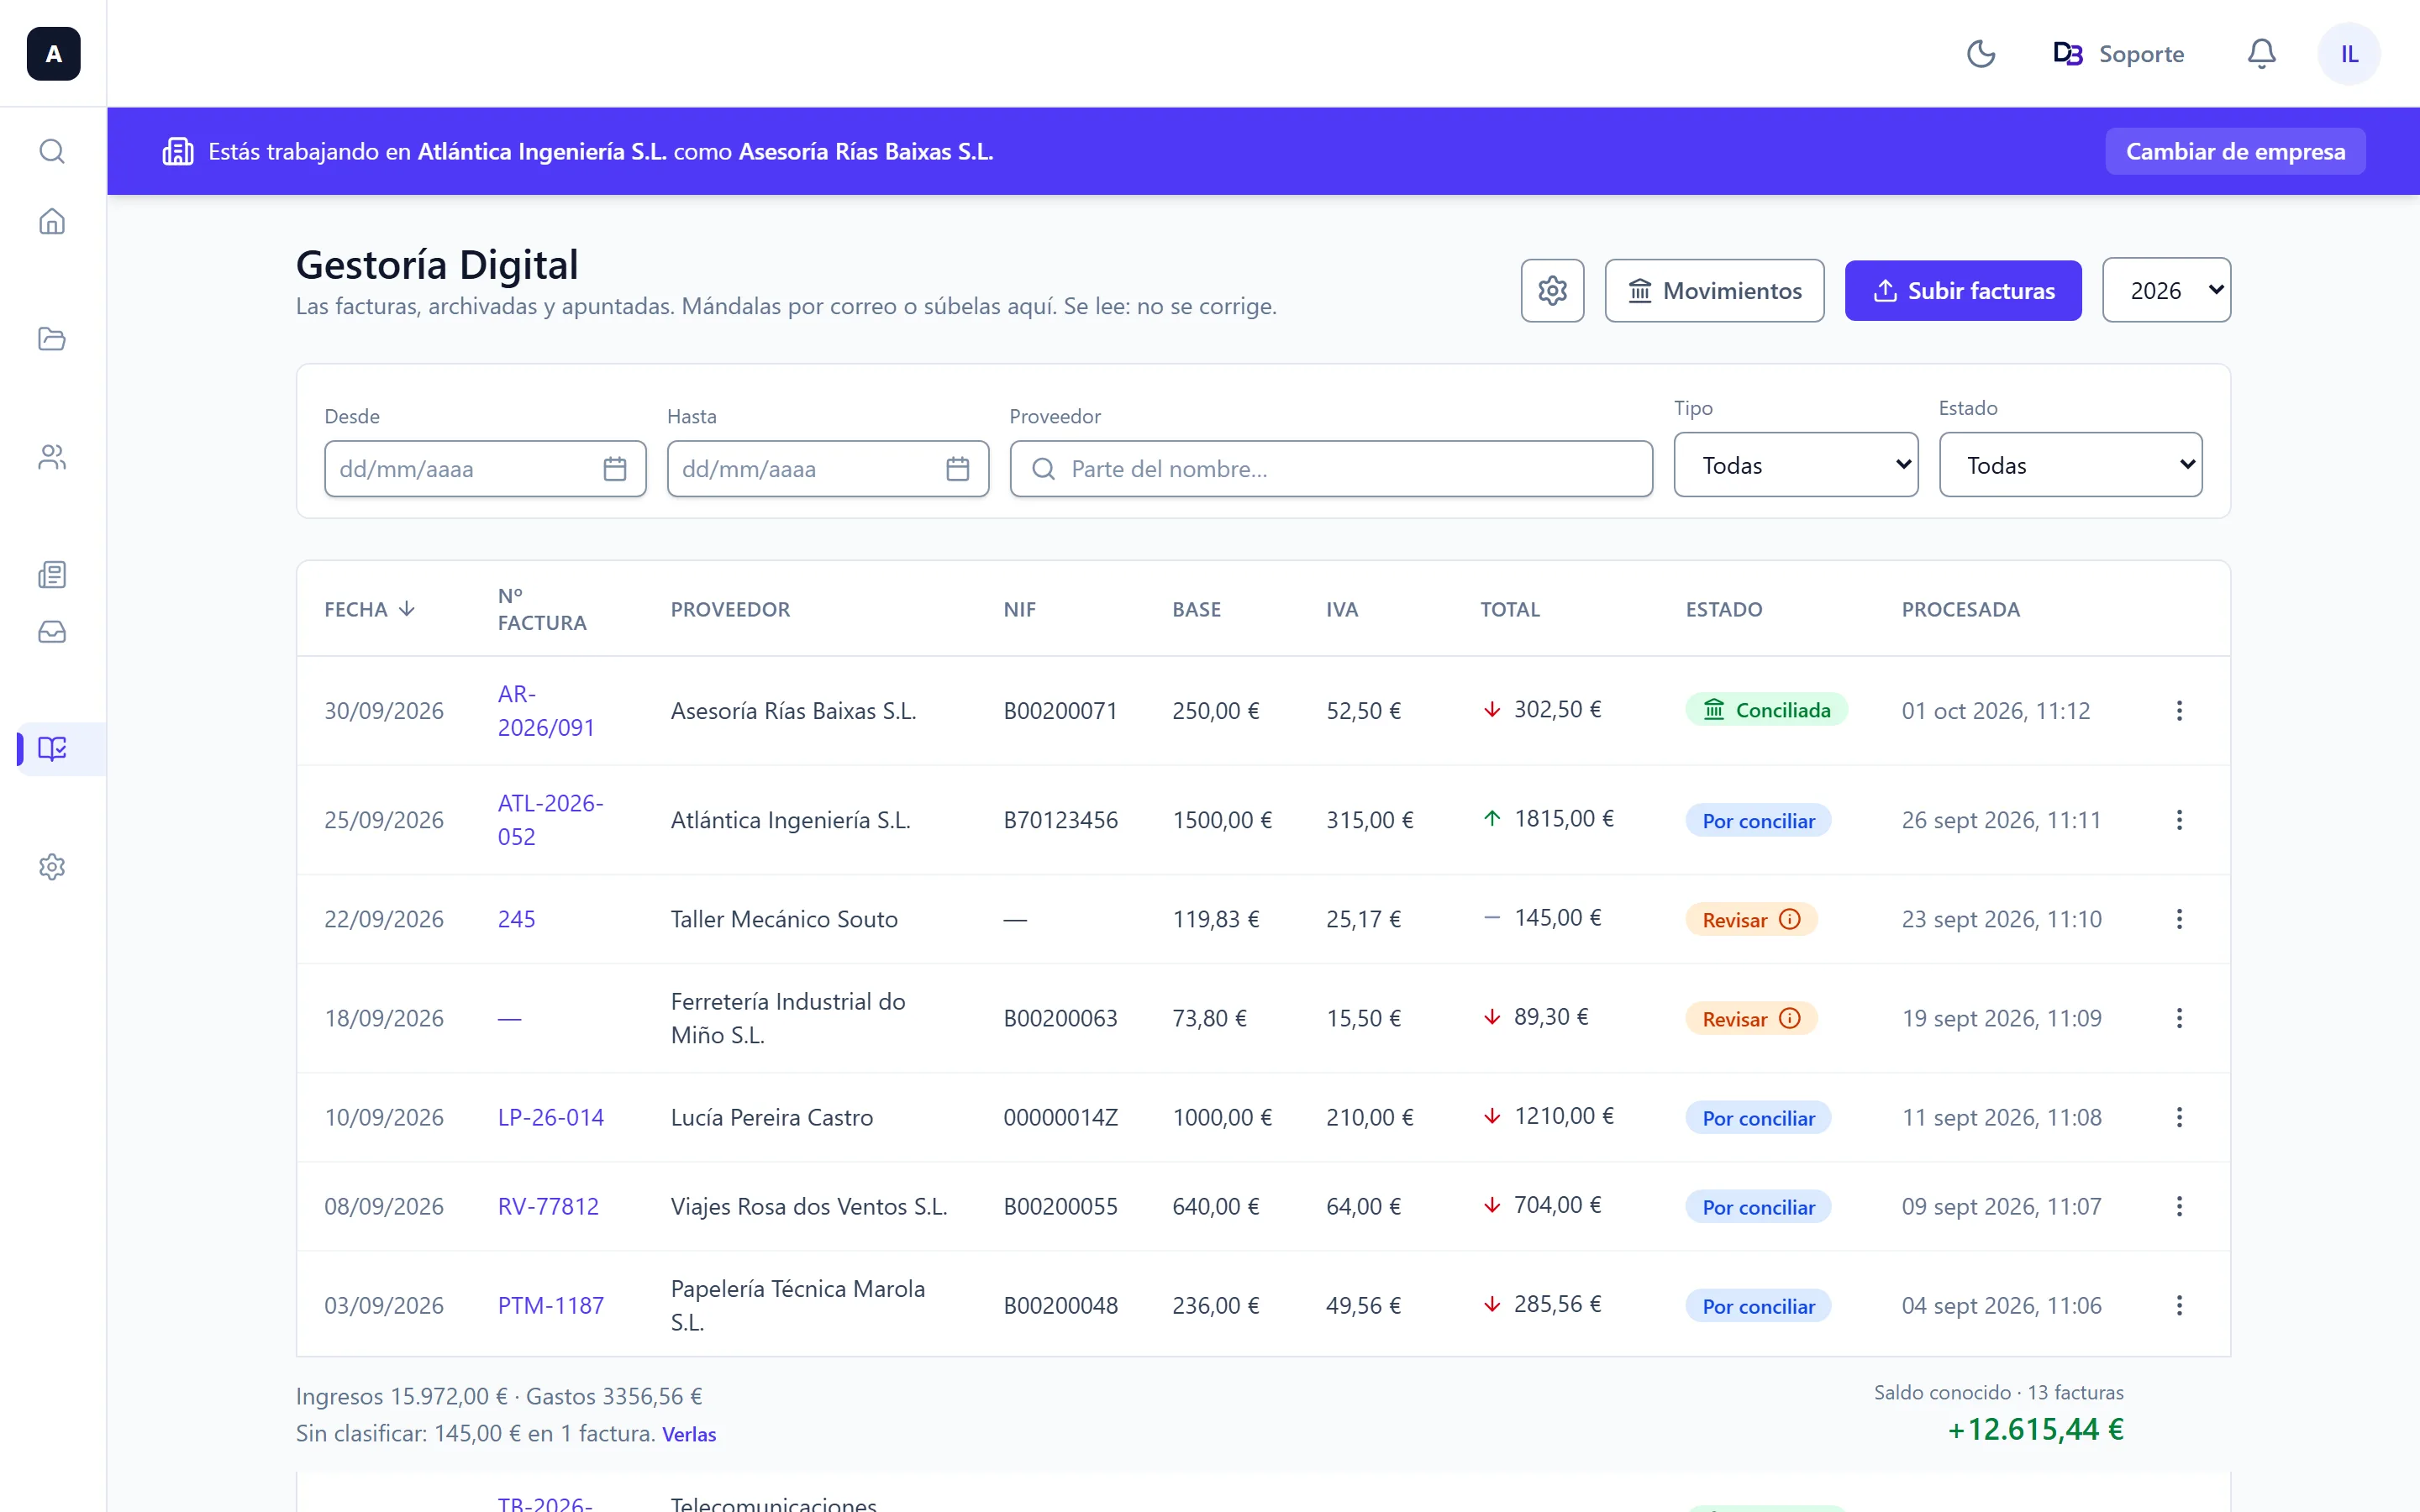
Task: Open row menu for Papelería Técnica Marola
Action: [2179, 1305]
